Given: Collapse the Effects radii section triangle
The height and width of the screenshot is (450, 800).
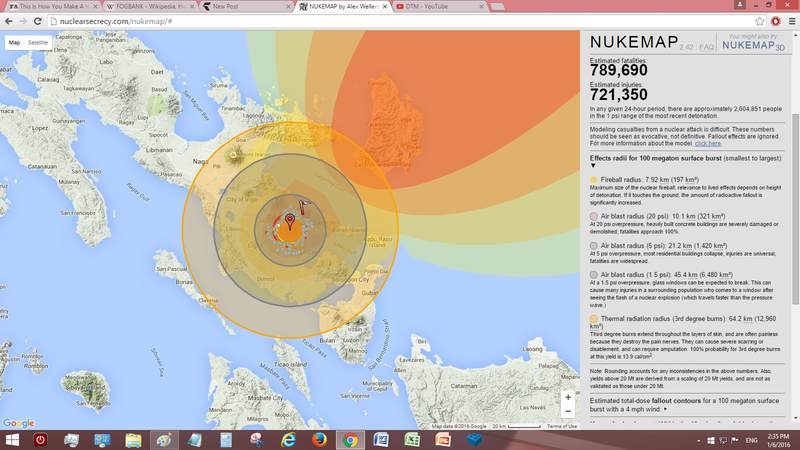Looking at the screenshot, I should 593,166.
